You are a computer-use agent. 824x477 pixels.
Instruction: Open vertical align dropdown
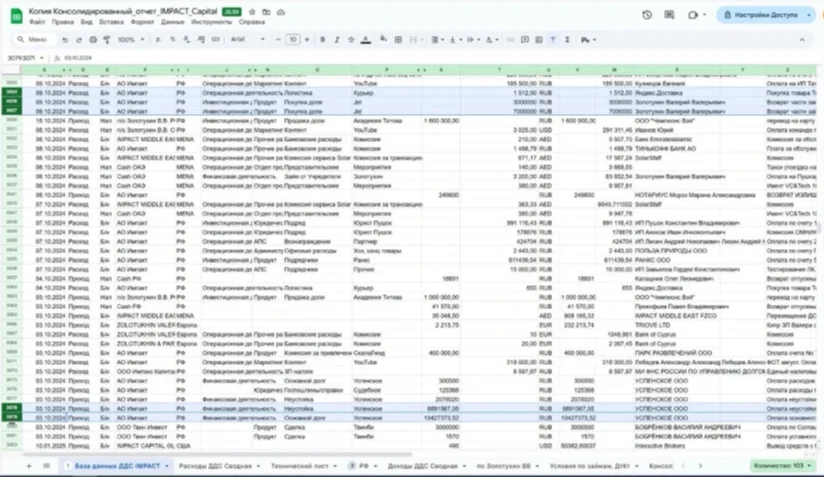click(455, 40)
